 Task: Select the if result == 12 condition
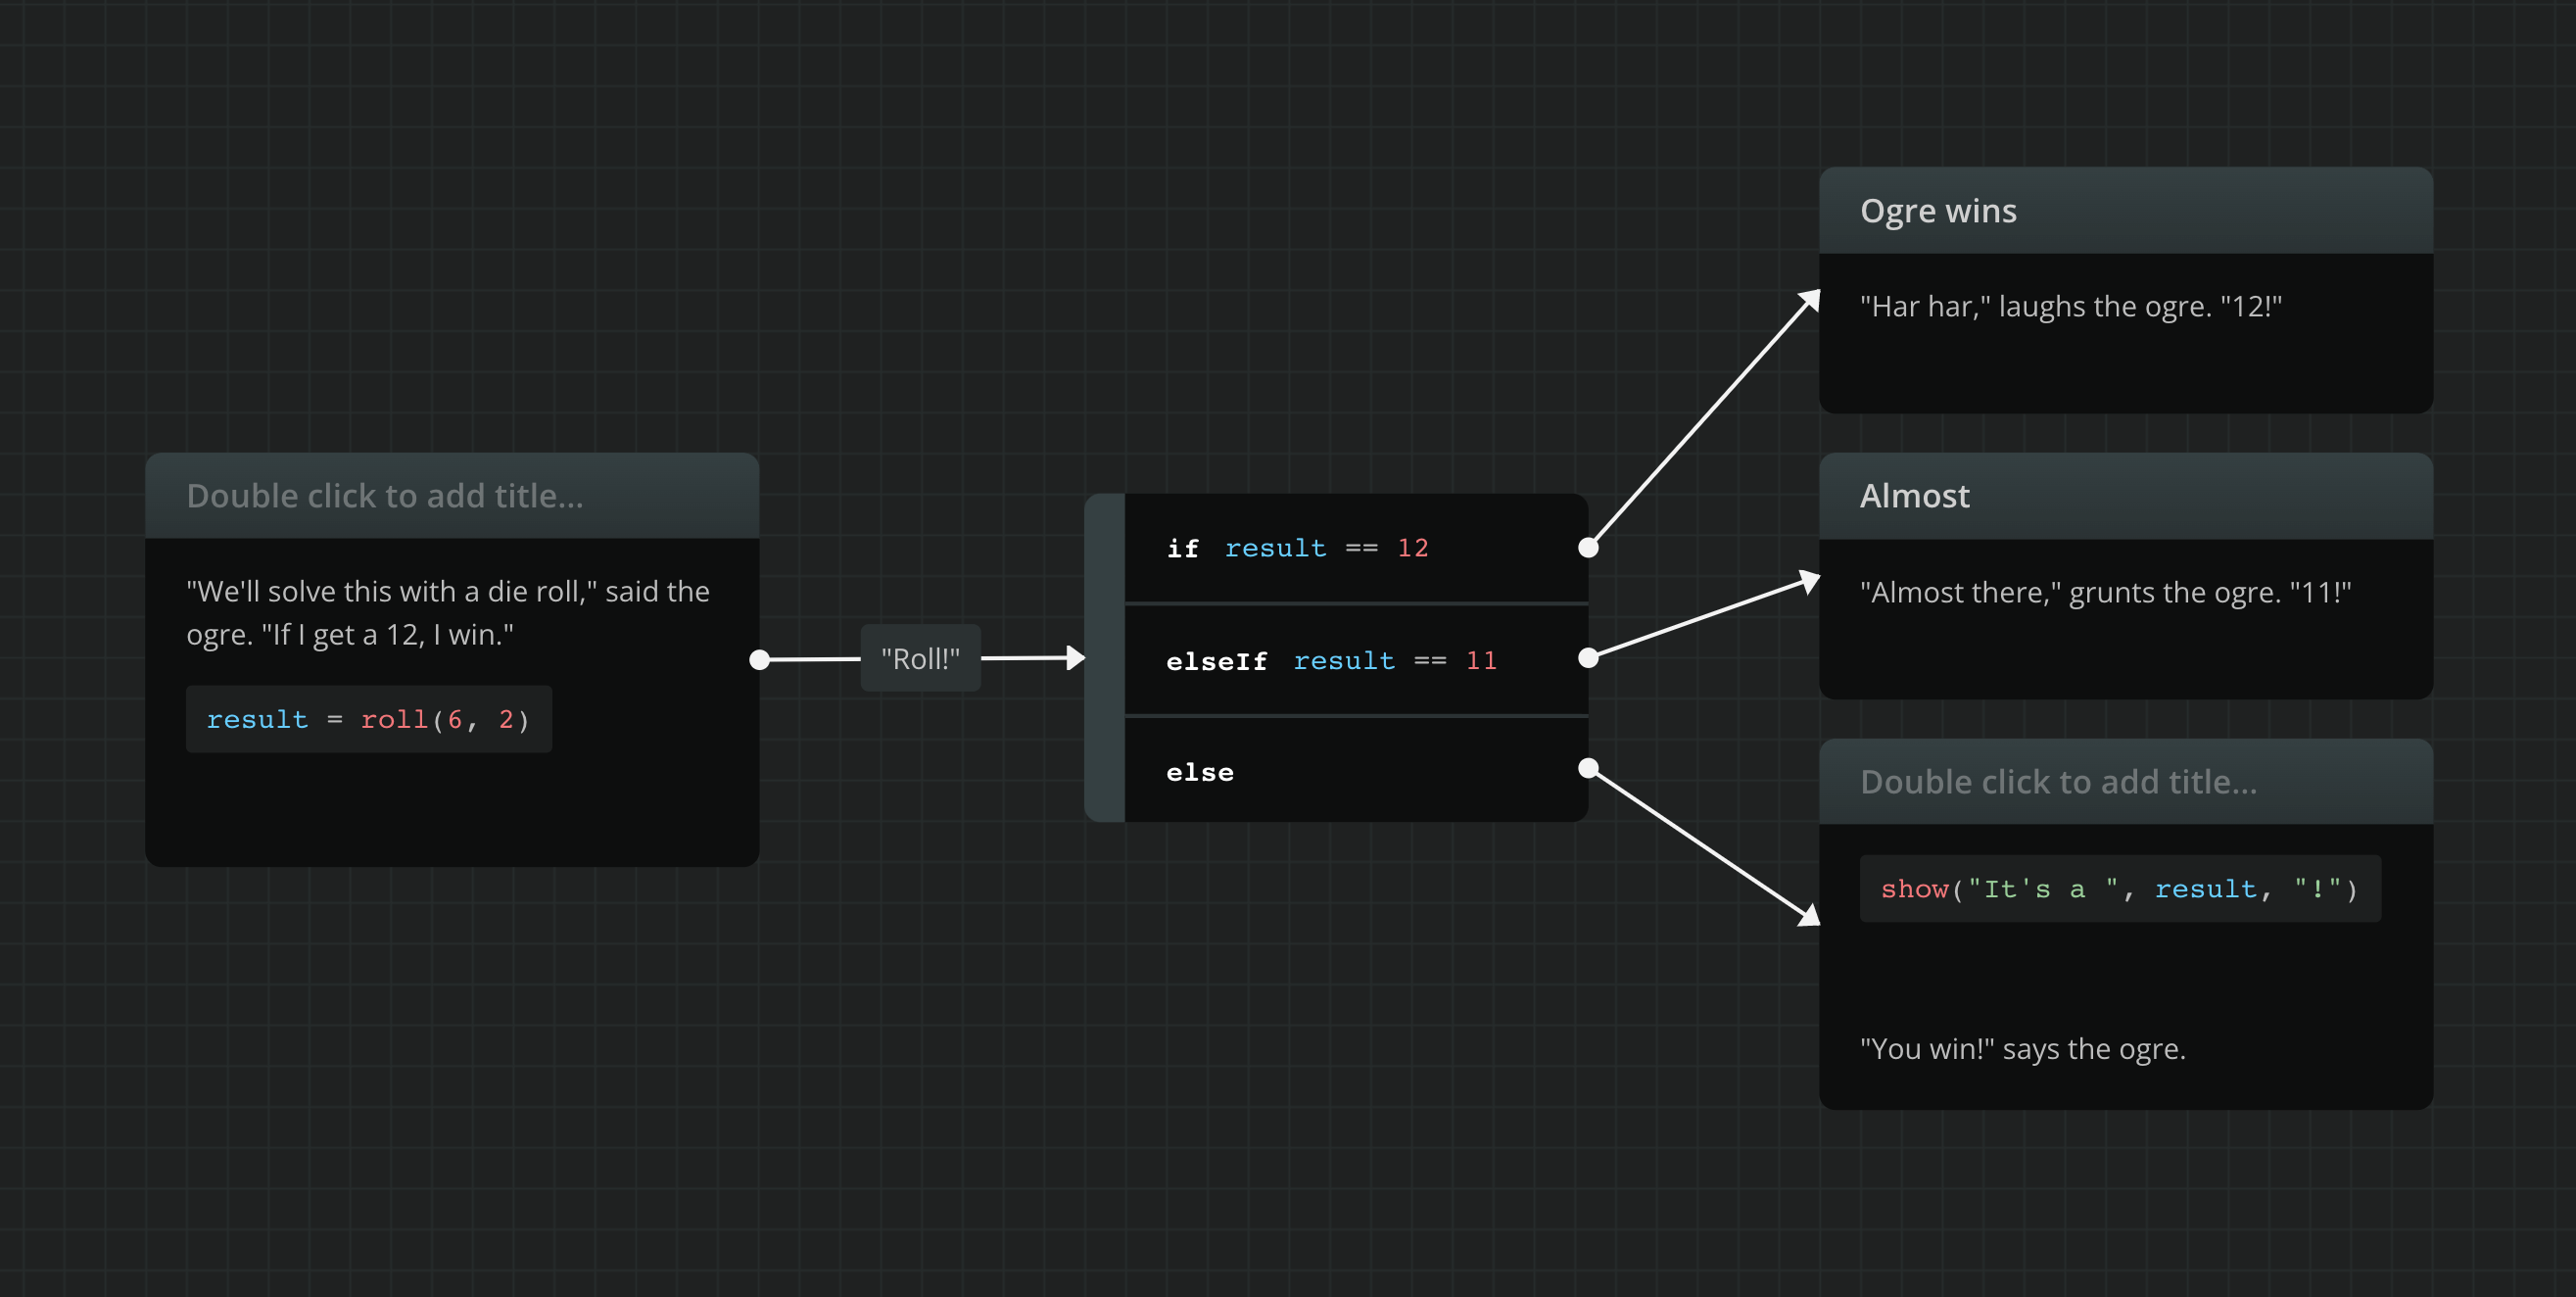click(x=1356, y=548)
